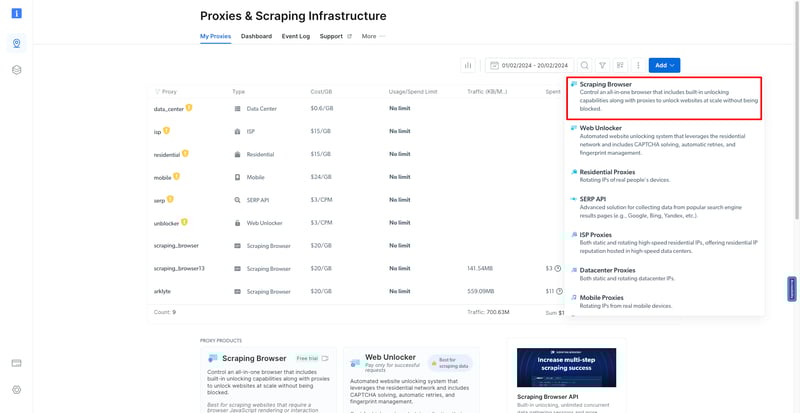Expand the More tab menu
The height and width of the screenshot is (413, 800).
(373, 36)
